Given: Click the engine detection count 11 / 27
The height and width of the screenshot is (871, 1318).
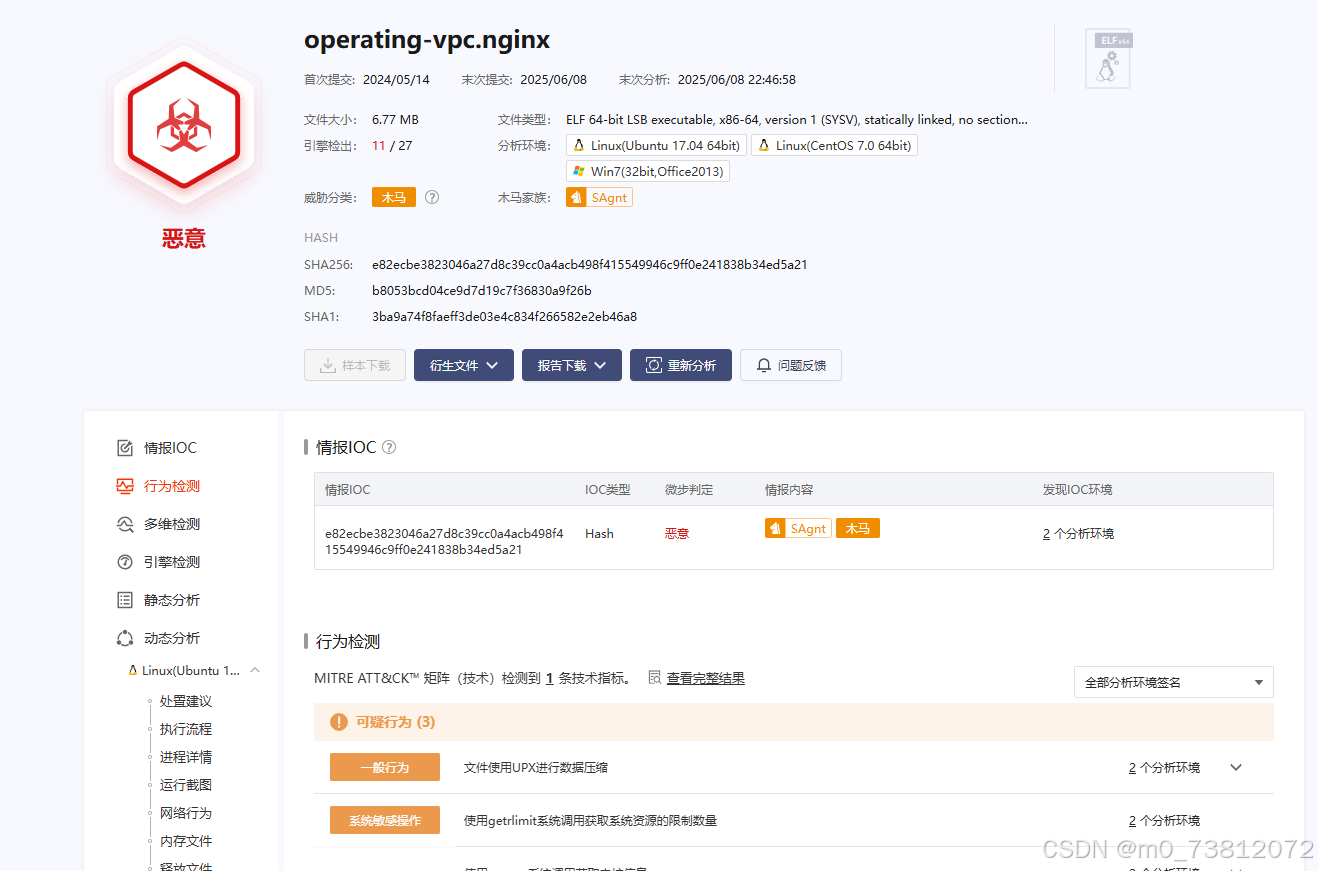Looking at the screenshot, I should 392,146.
